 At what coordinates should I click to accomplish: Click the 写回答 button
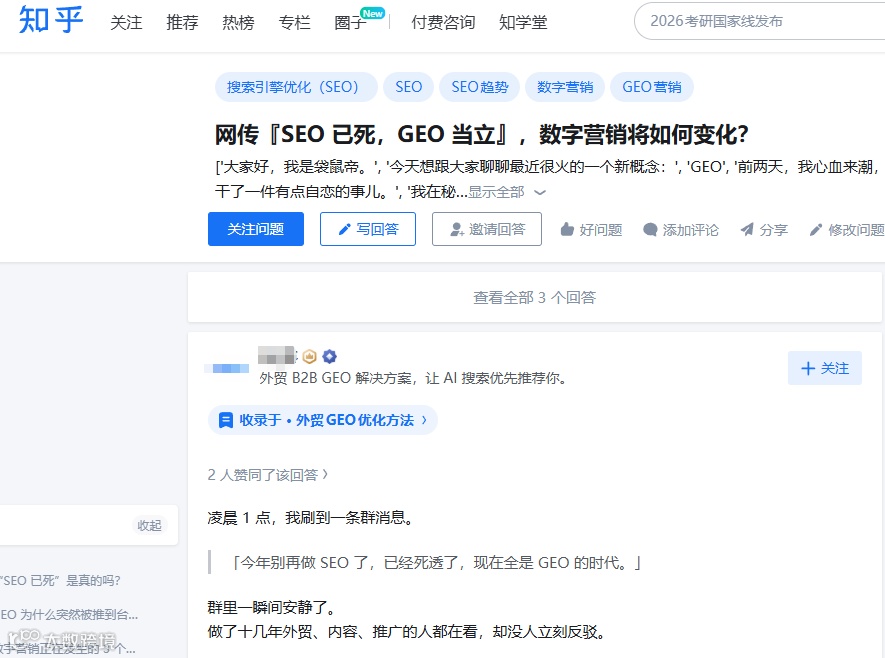pos(368,229)
